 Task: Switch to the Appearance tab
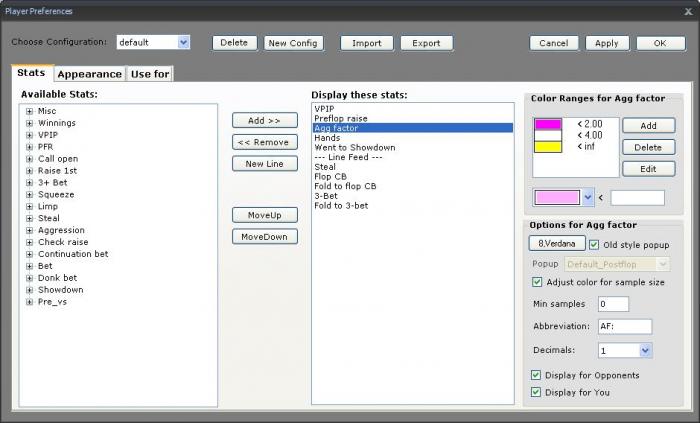(90, 74)
